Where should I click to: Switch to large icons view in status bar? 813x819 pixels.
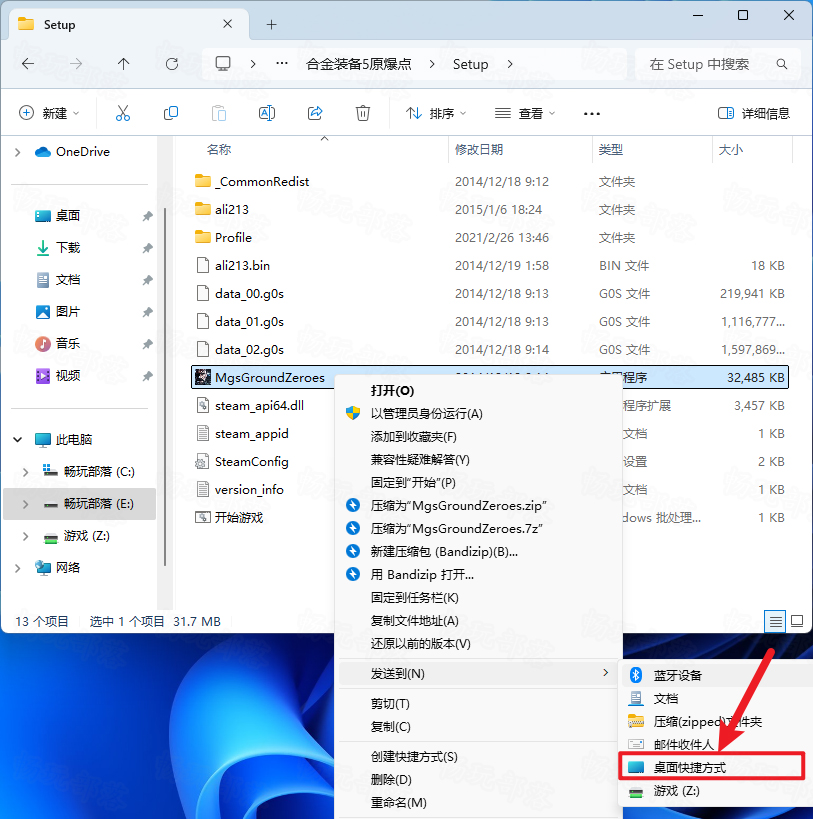pyautogui.click(x=797, y=622)
